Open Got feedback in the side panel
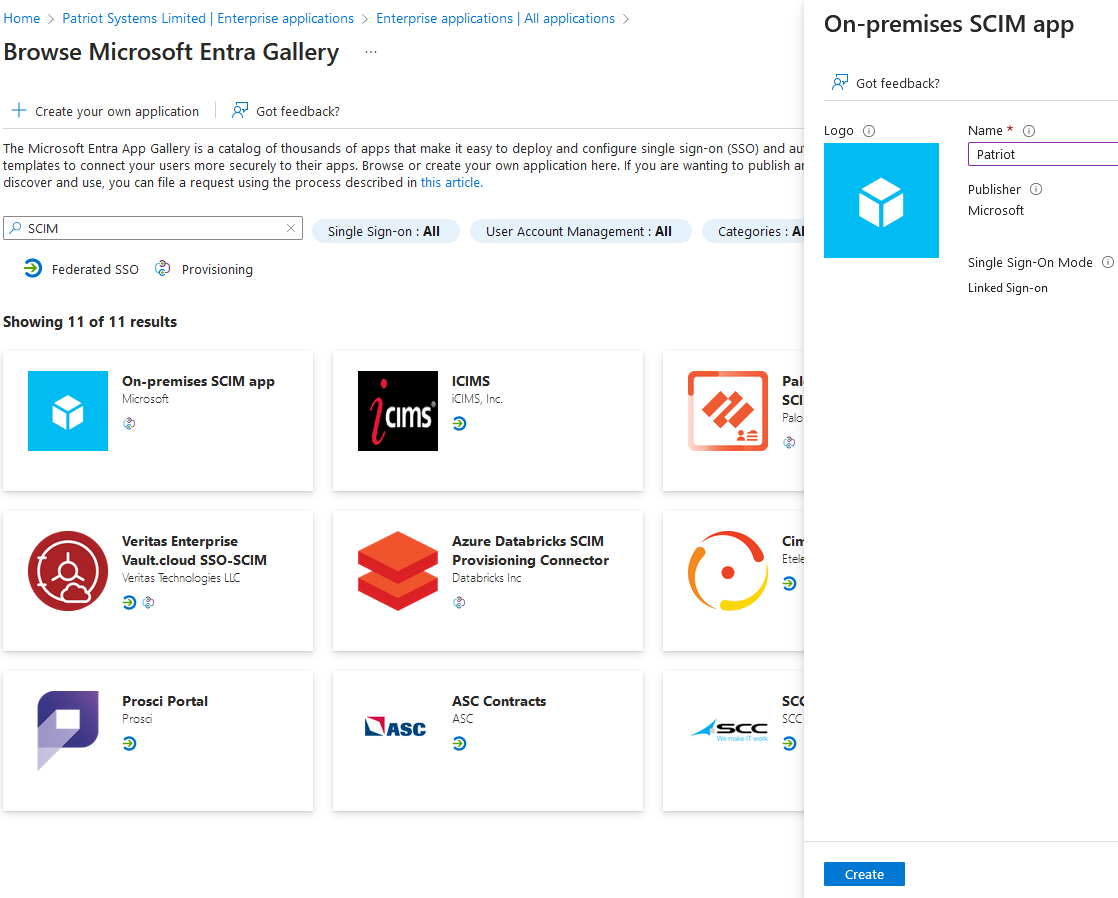The width and height of the screenshot is (1118, 898). tap(898, 83)
